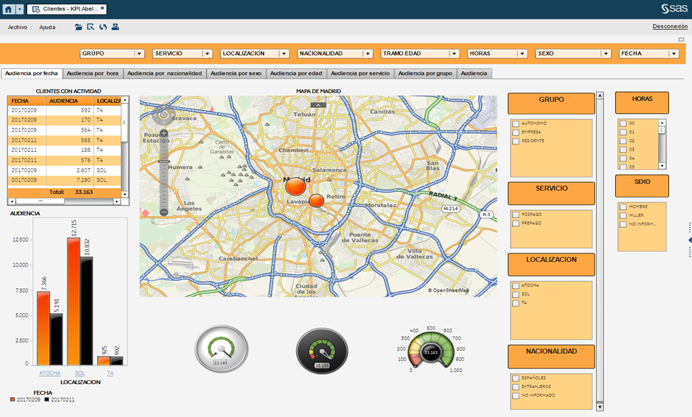Click the AUDIENCIA column header
Screen dimensions: 692x417
coord(70,101)
